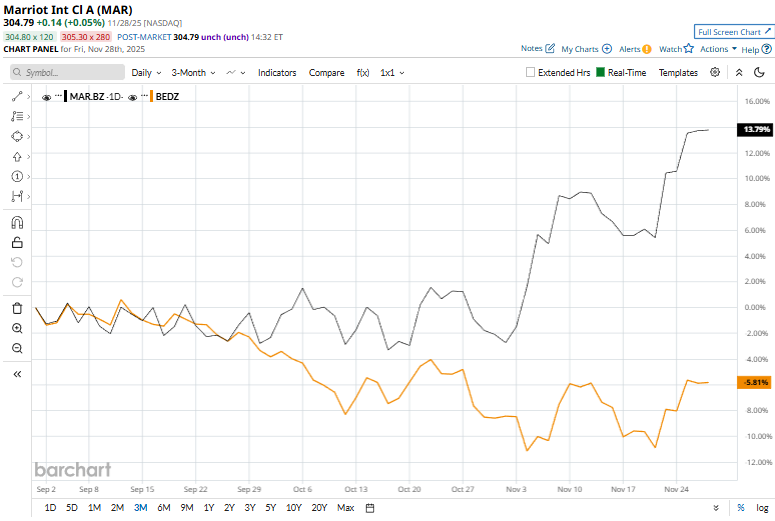Select the numbered annotation tool
Image resolution: width=775 pixels, height=521 pixels.
17,176
